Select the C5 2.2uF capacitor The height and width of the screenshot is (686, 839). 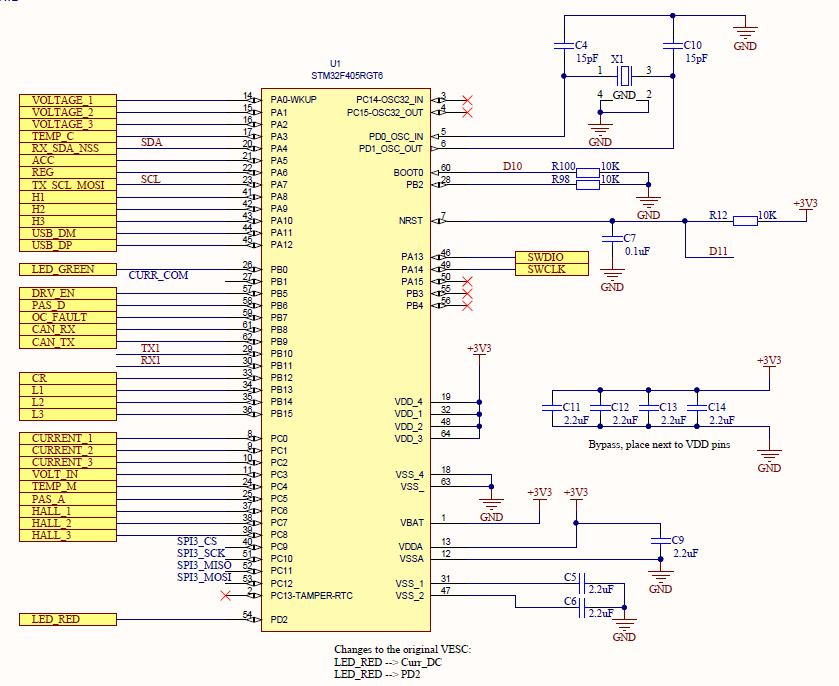[583, 584]
